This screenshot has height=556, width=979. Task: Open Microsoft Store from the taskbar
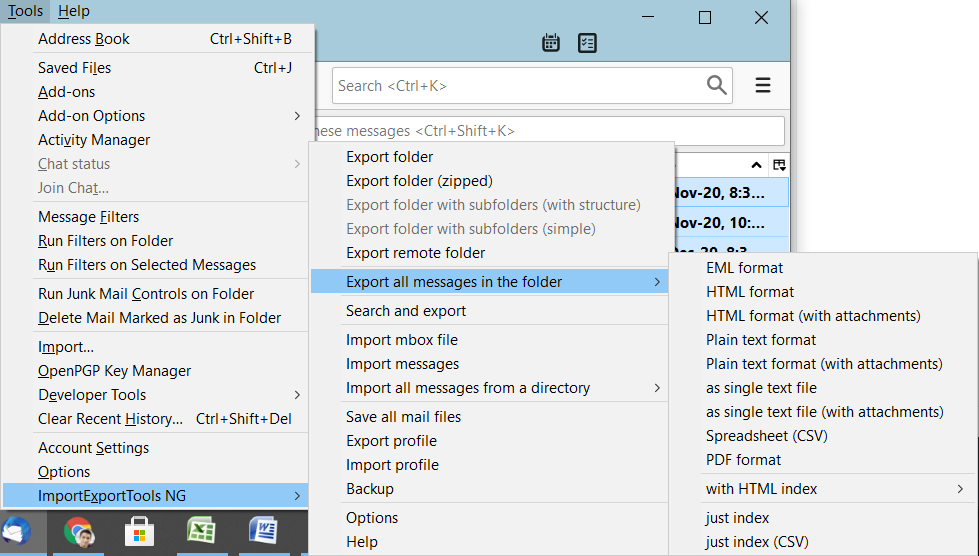click(x=139, y=534)
